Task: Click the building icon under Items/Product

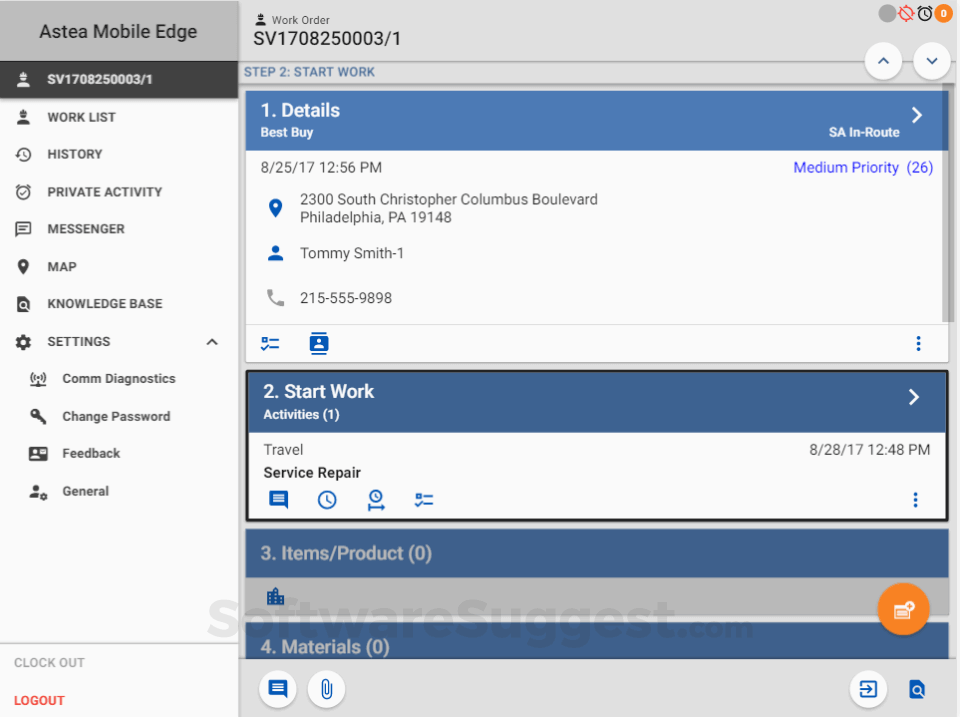Action: pyautogui.click(x=275, y=596)
